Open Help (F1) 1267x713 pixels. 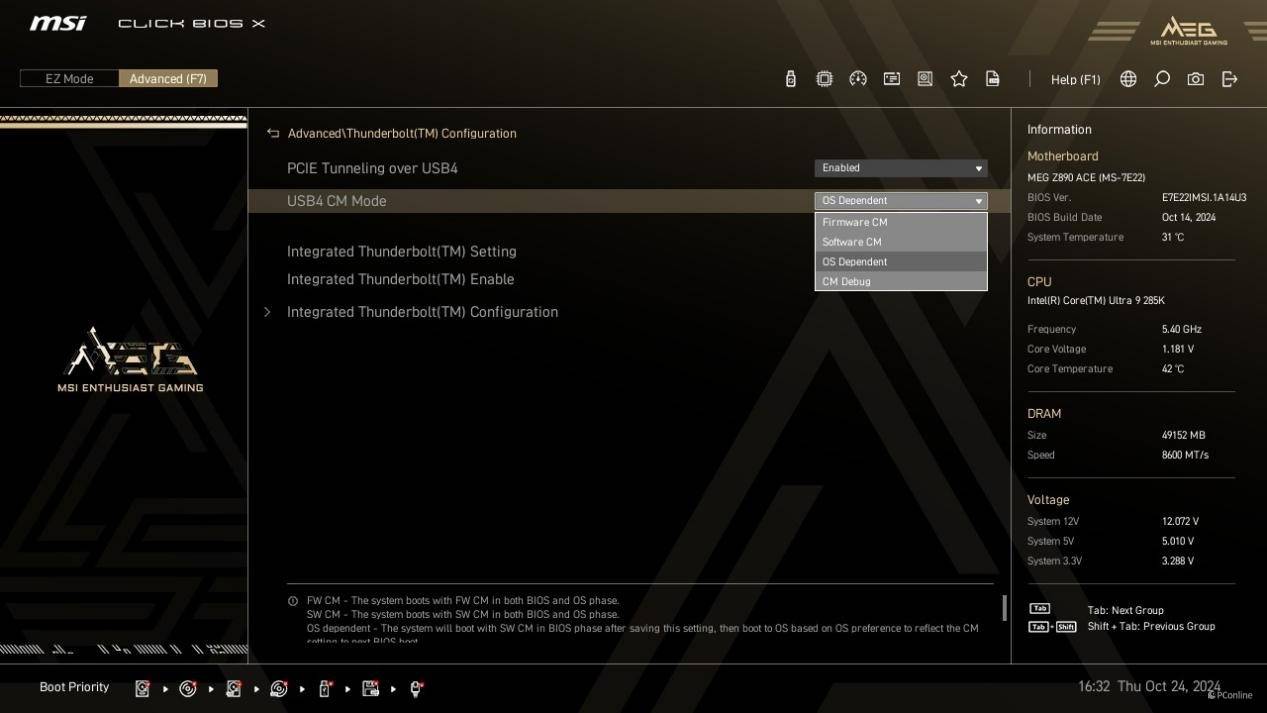coord(1075,79)
